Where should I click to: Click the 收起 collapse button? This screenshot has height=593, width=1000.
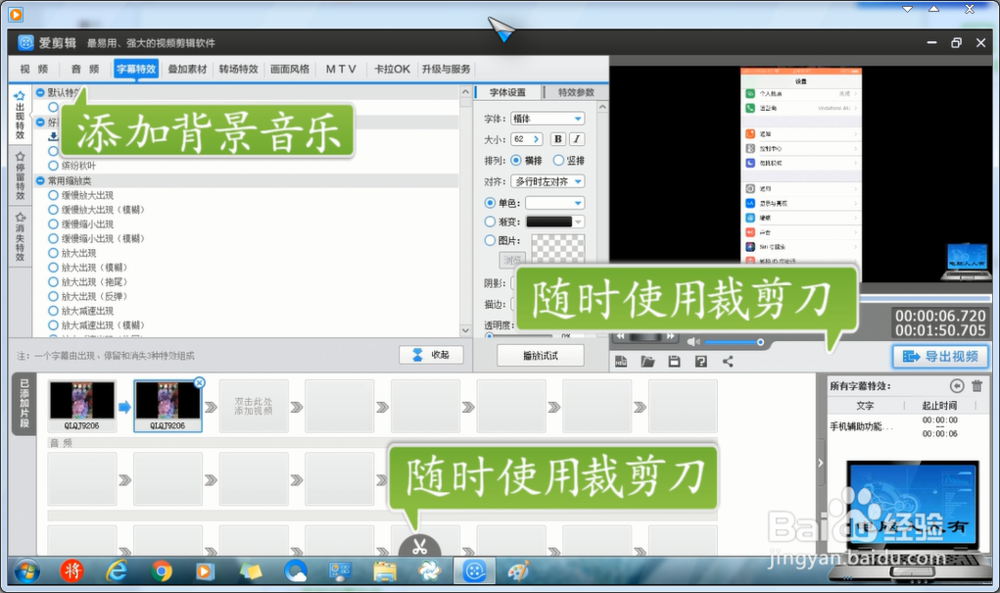431,355
